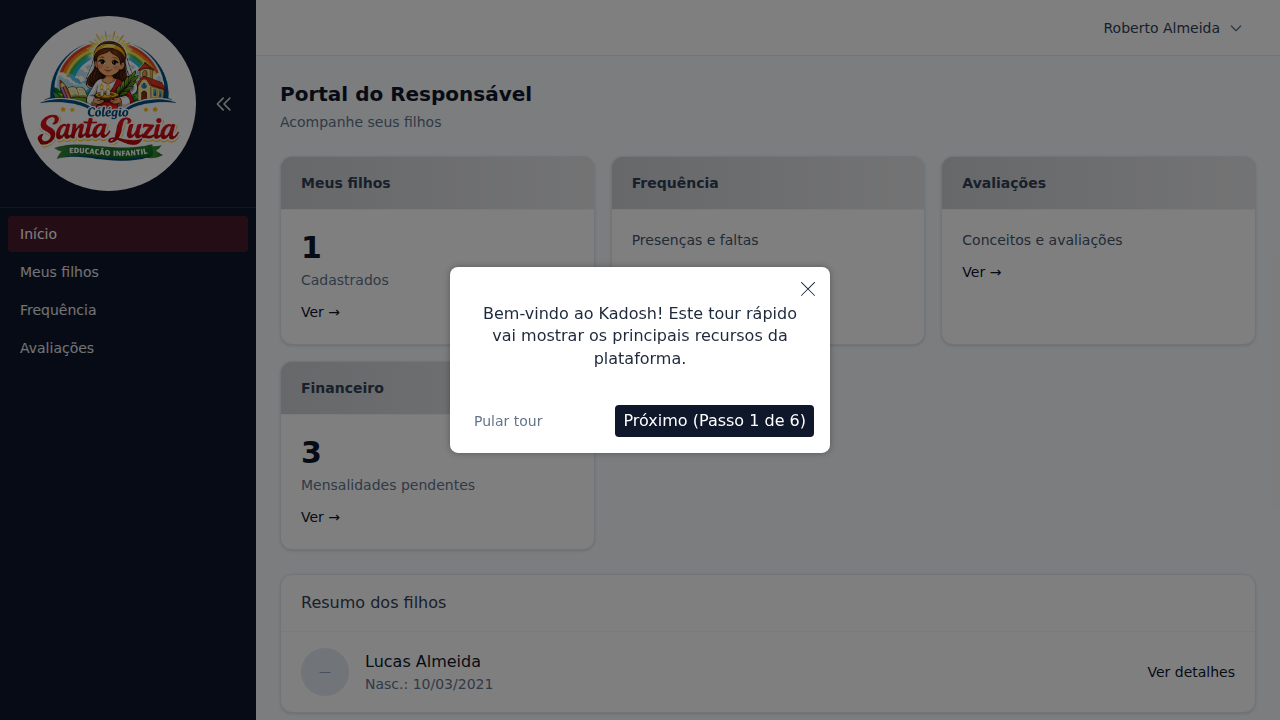The height and width of the screenshot is (720, 1280).
Task: Click Ver link in Financeiro card
Action: pos(320,517)
